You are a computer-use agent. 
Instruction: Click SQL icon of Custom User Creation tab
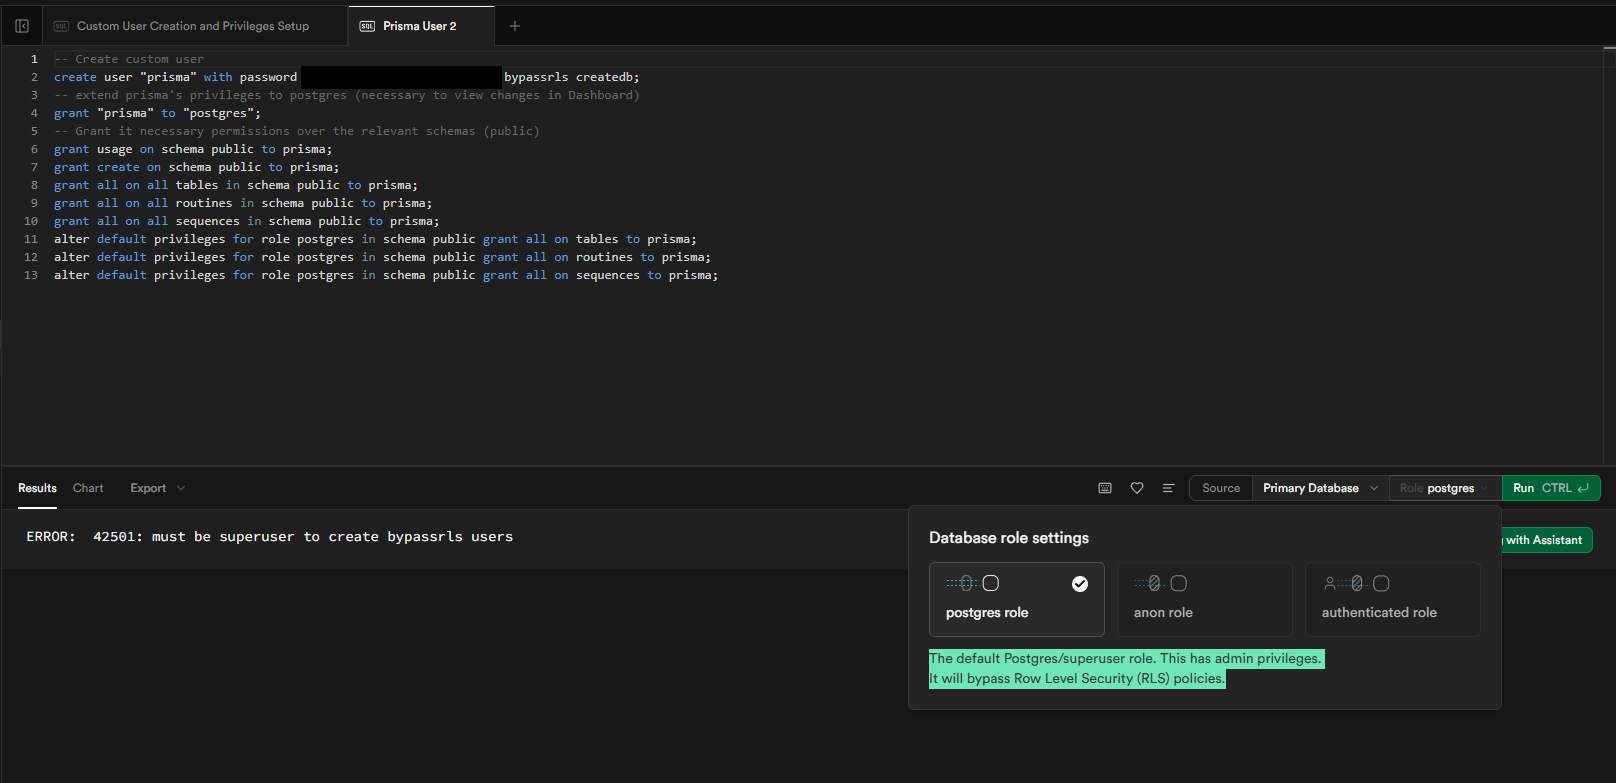click(61, 26)
